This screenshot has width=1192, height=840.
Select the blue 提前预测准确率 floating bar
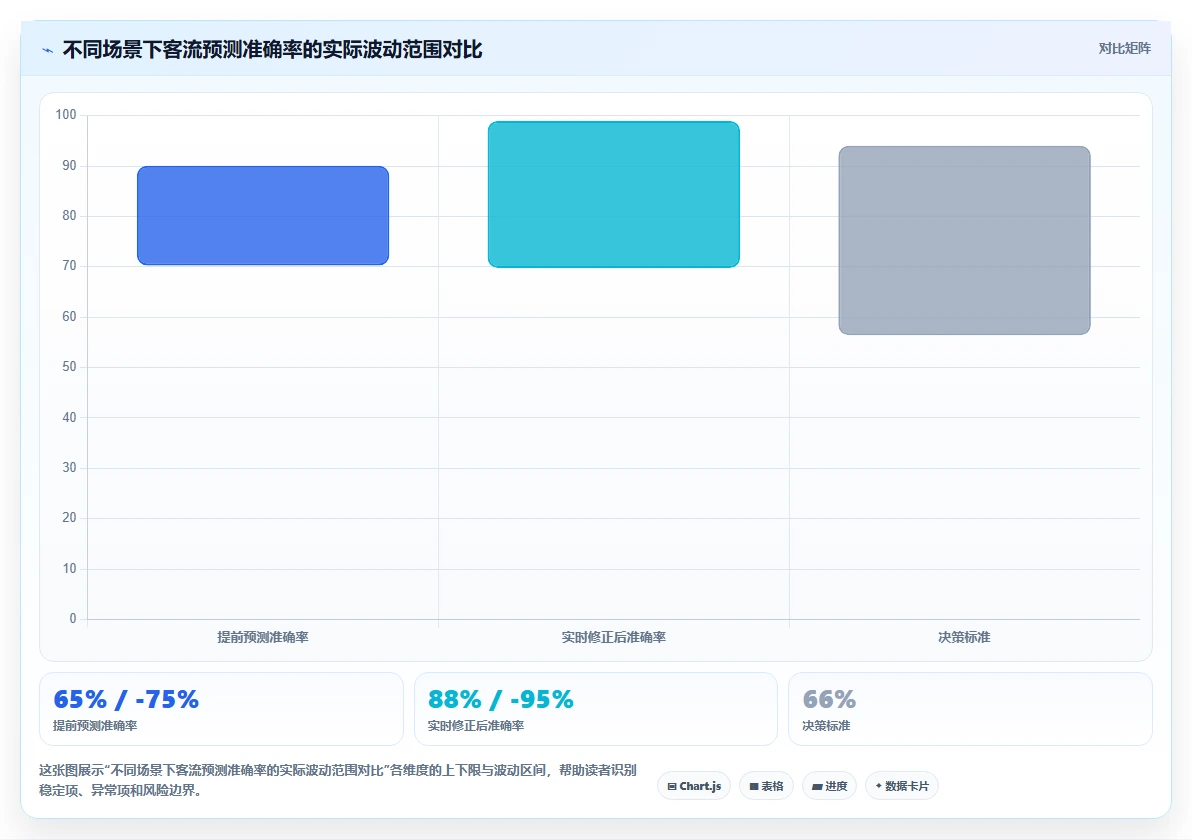[263, 216]
